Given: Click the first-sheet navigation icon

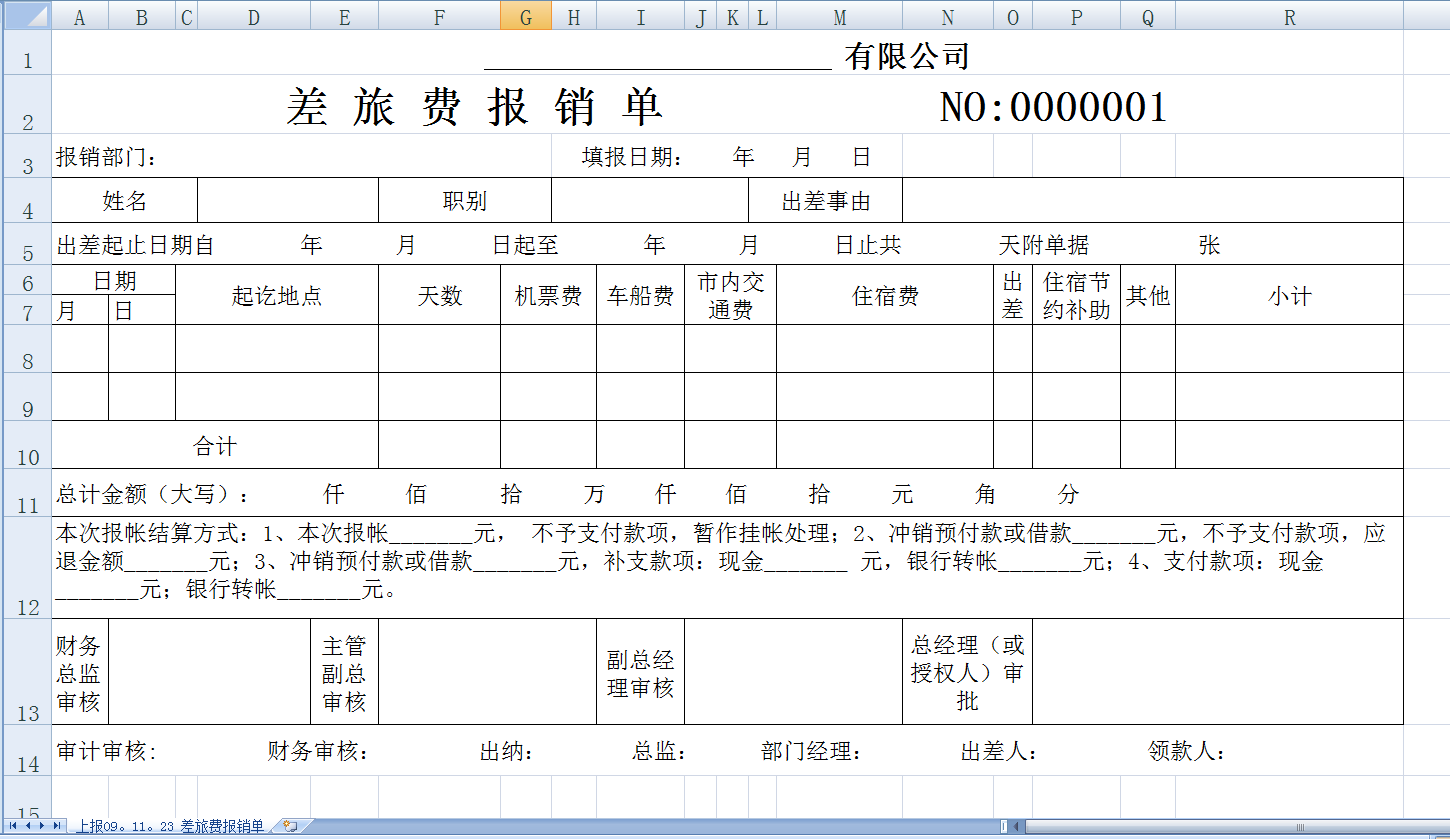Looking at the screenshot, I should point(12,825).
